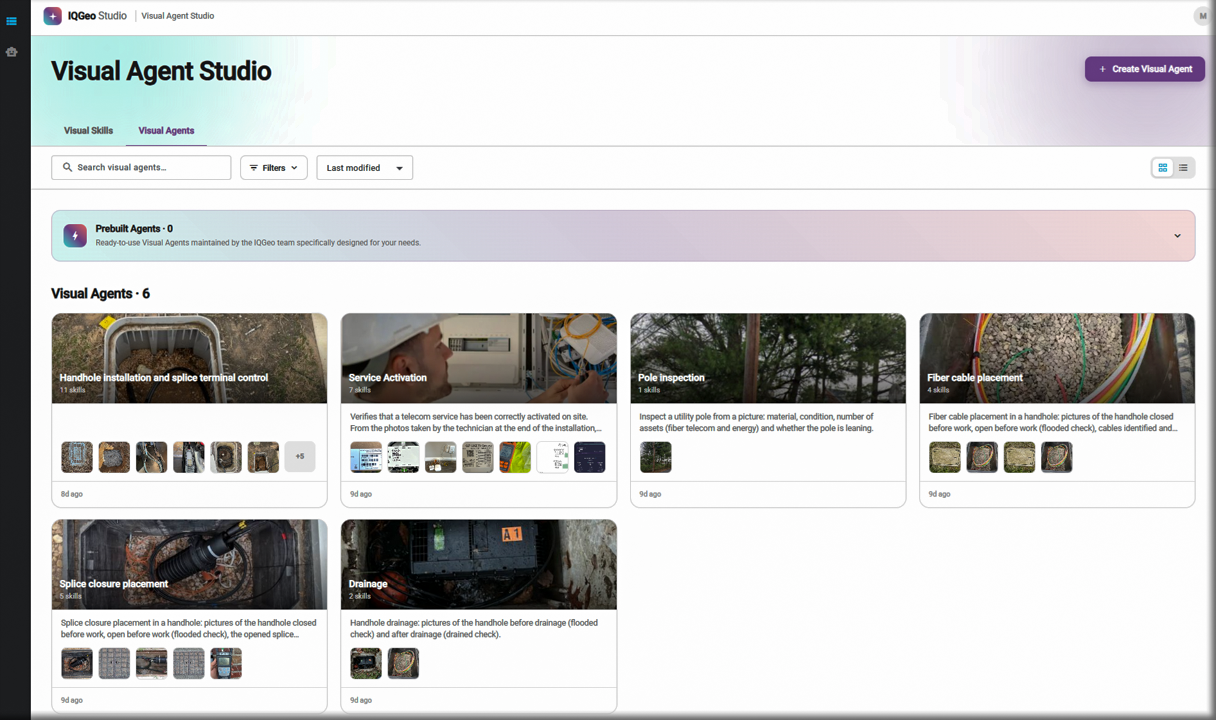Image resolution: width=1216 pixels, height=720 pixels.
Task: Click the Prebuilt Agents lightning icon
Action: click(75, 235)
